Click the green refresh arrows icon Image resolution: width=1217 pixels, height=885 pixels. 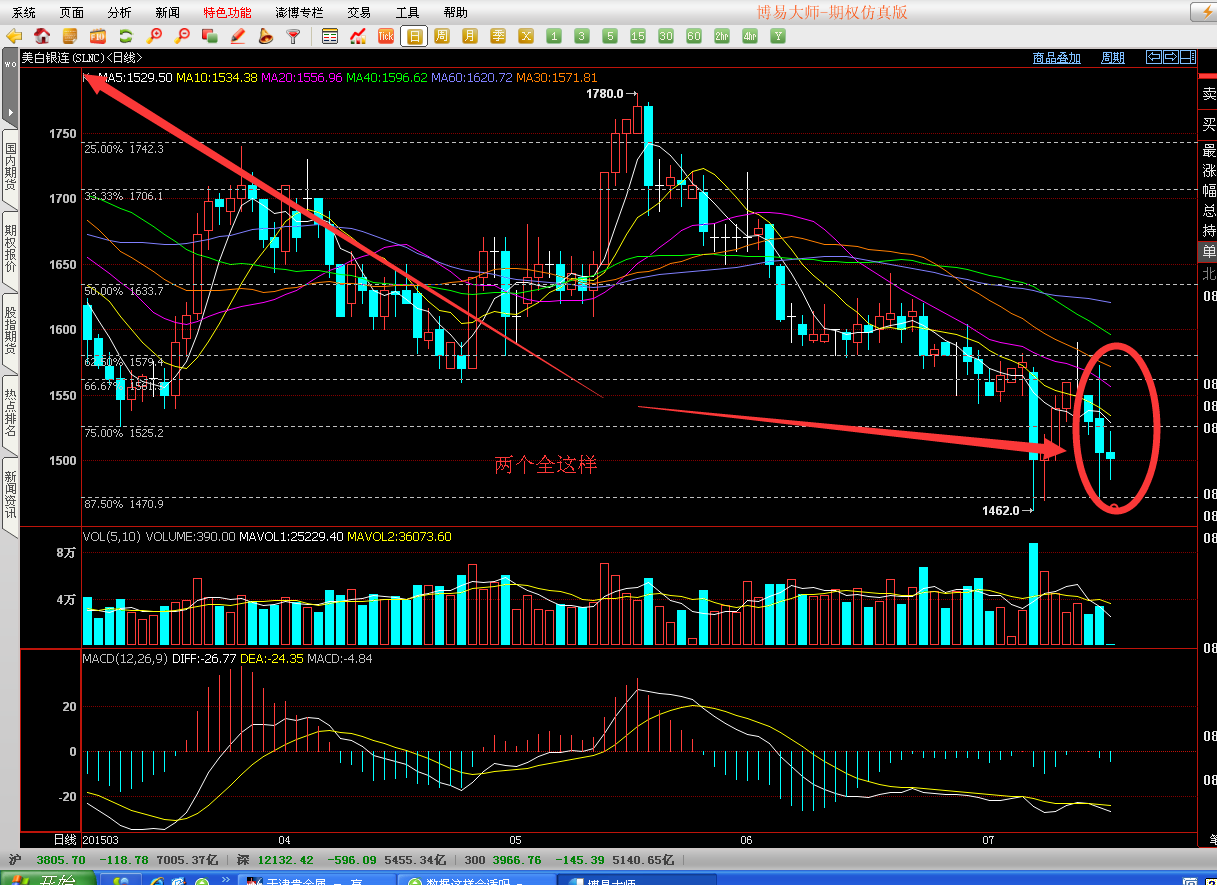coord(126,36)
